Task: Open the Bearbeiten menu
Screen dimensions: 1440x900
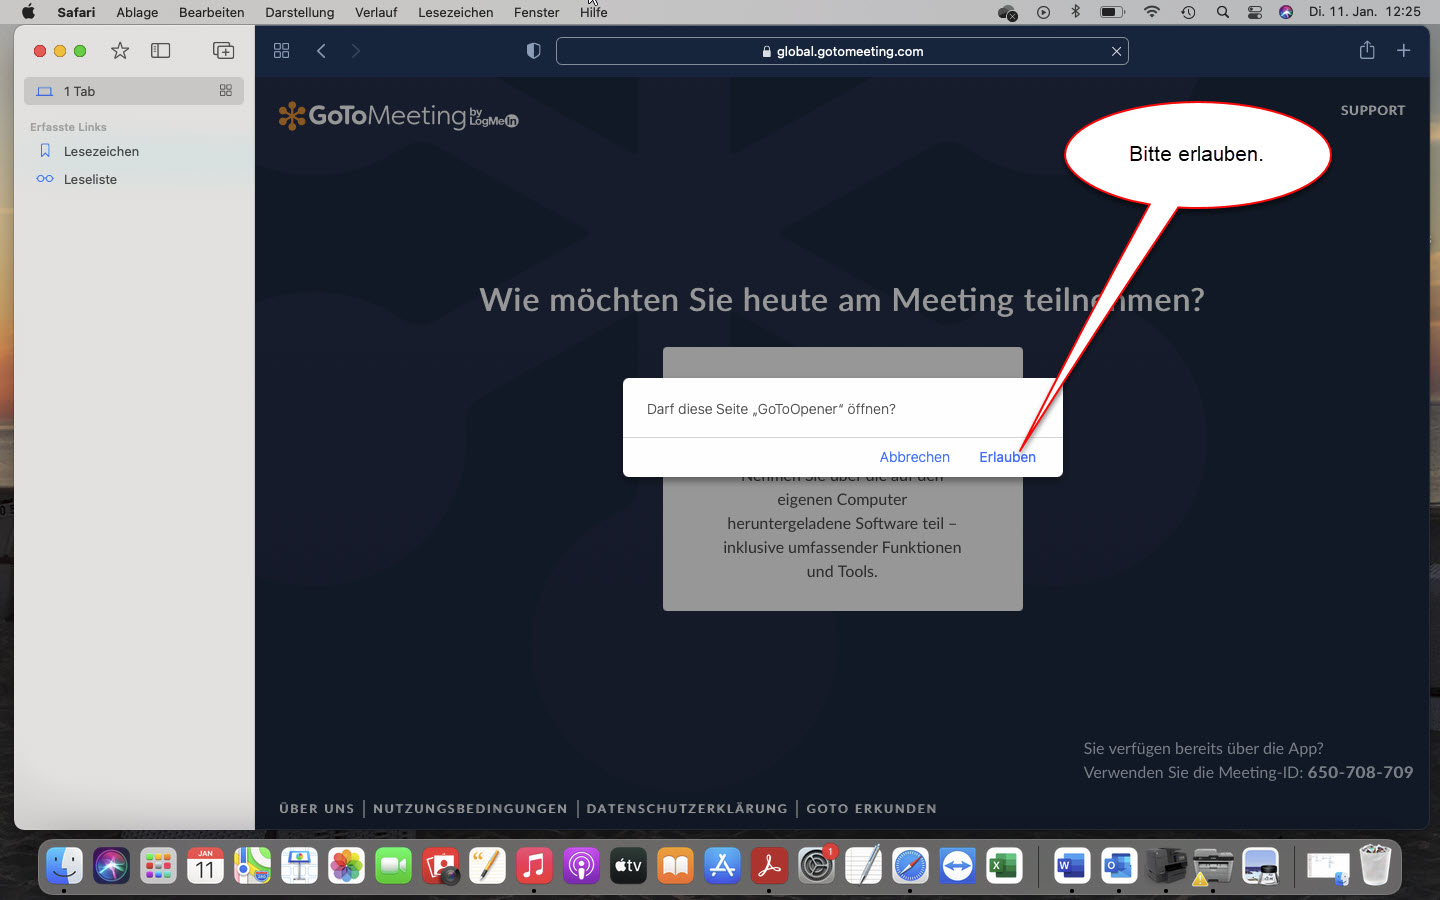Action: coord(211,12)
